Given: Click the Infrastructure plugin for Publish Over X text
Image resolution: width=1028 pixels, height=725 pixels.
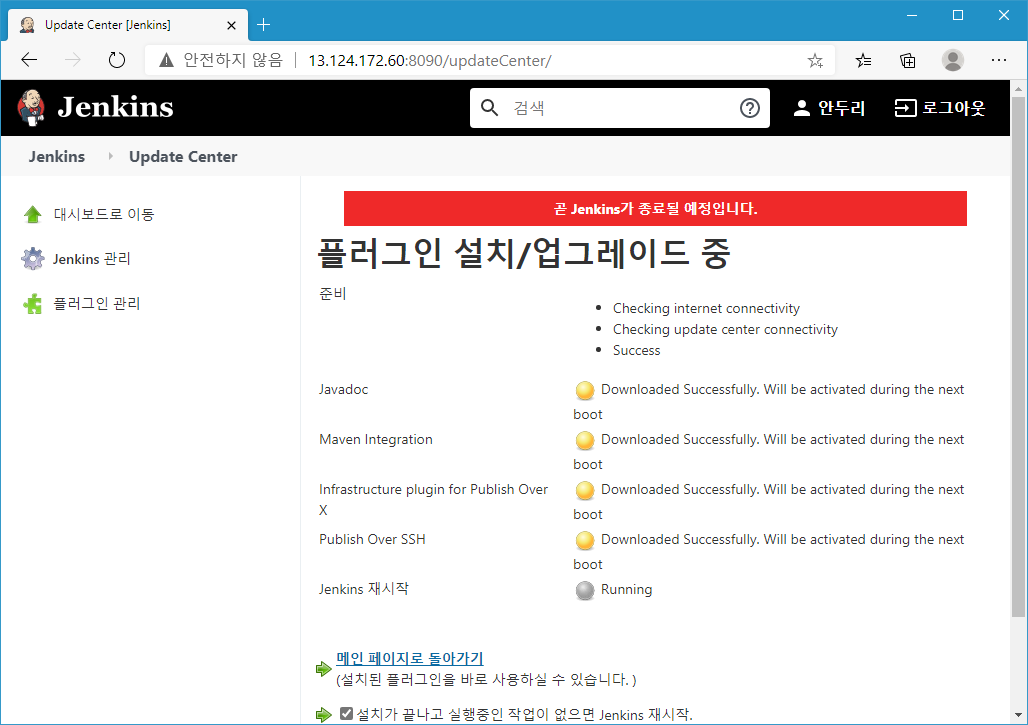Looking at the screenshot, I should (x=433, y=500).
